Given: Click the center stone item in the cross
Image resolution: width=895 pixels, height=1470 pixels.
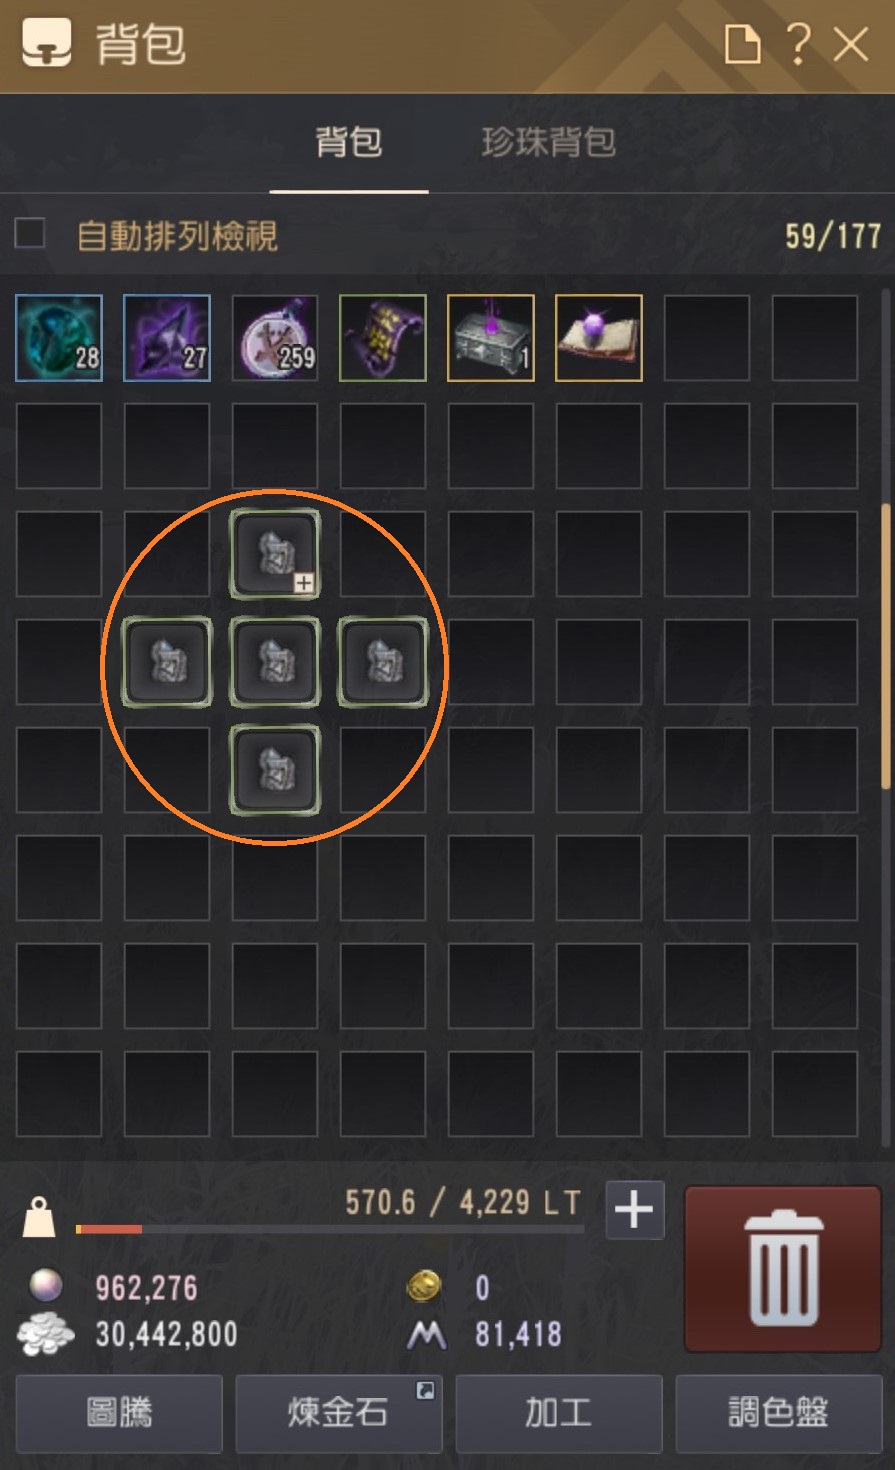Looking at the screenshot, I should 275,662.
